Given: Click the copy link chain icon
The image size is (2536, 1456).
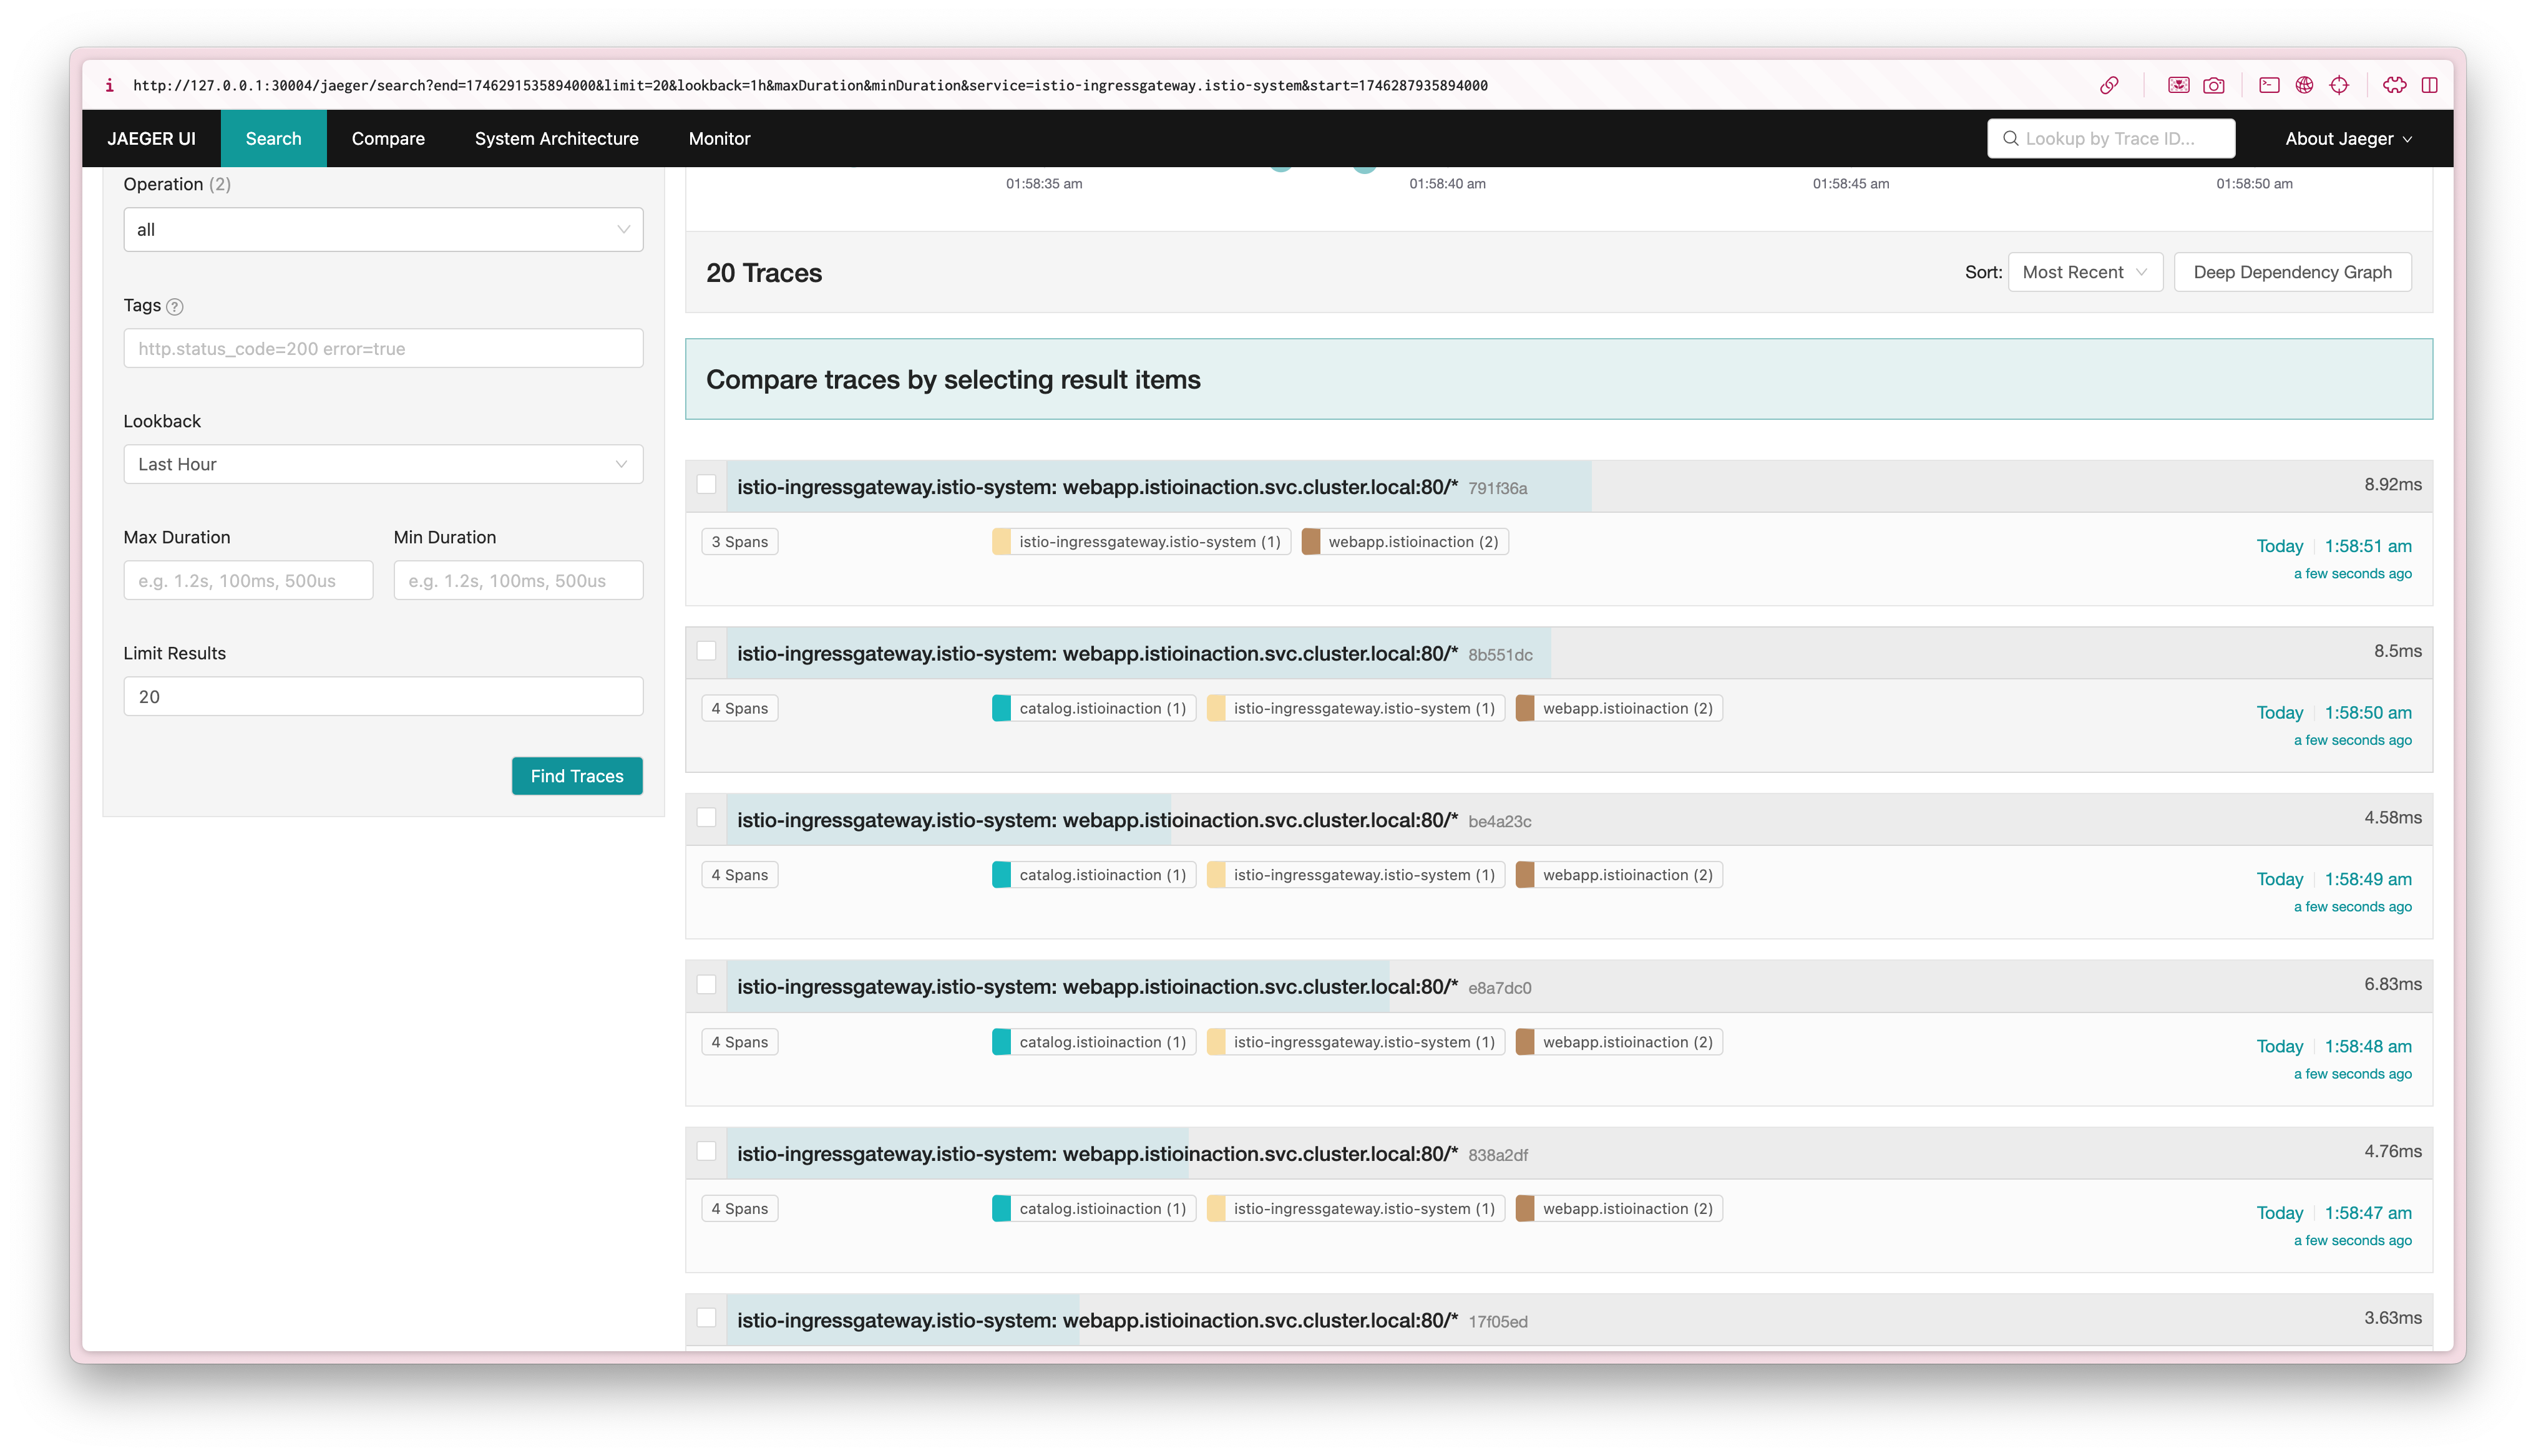Looking at the screenshot, I should (x=2109, y=85).
